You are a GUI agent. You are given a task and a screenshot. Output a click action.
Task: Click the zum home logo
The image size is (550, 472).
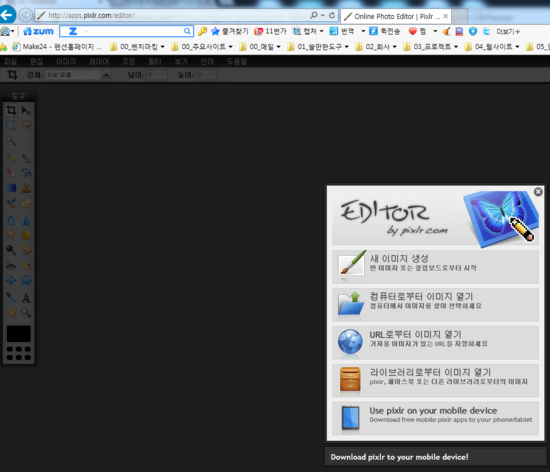tap(39, 31)
